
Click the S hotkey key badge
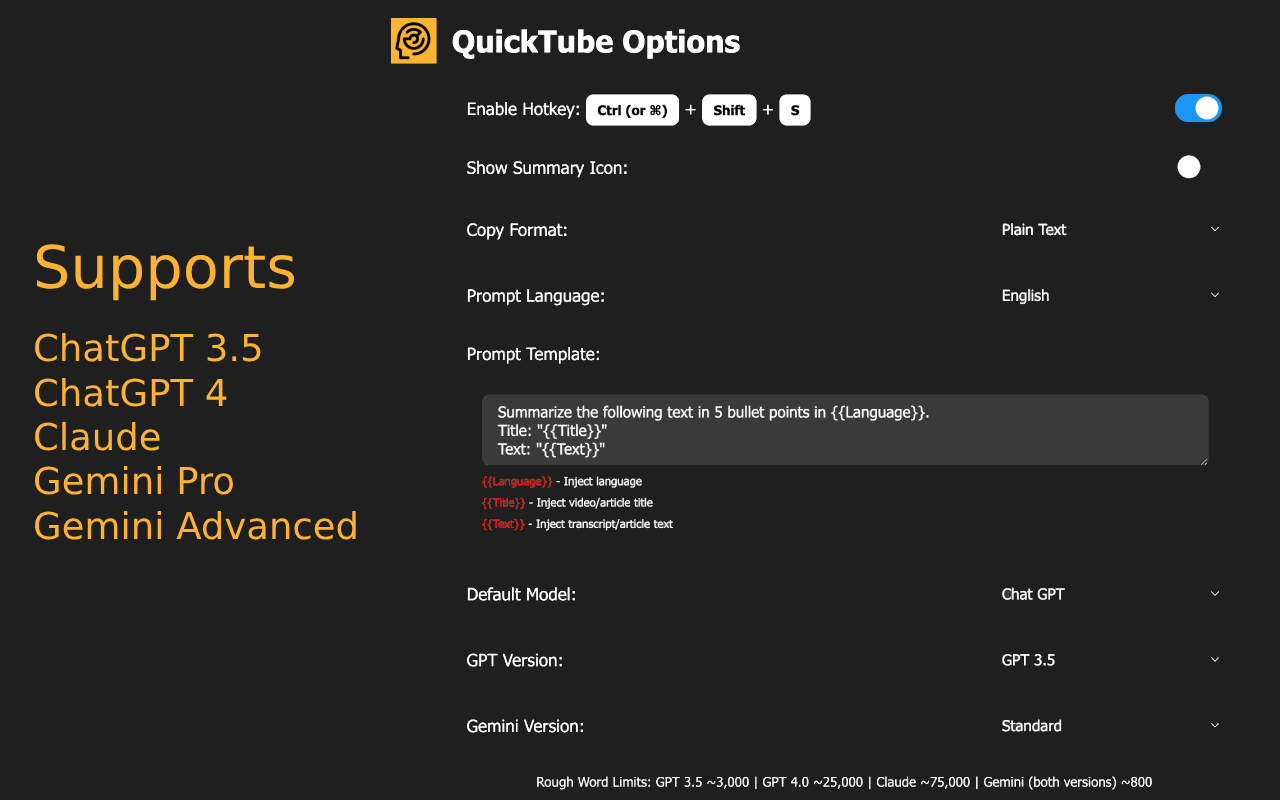click(795, 110)
